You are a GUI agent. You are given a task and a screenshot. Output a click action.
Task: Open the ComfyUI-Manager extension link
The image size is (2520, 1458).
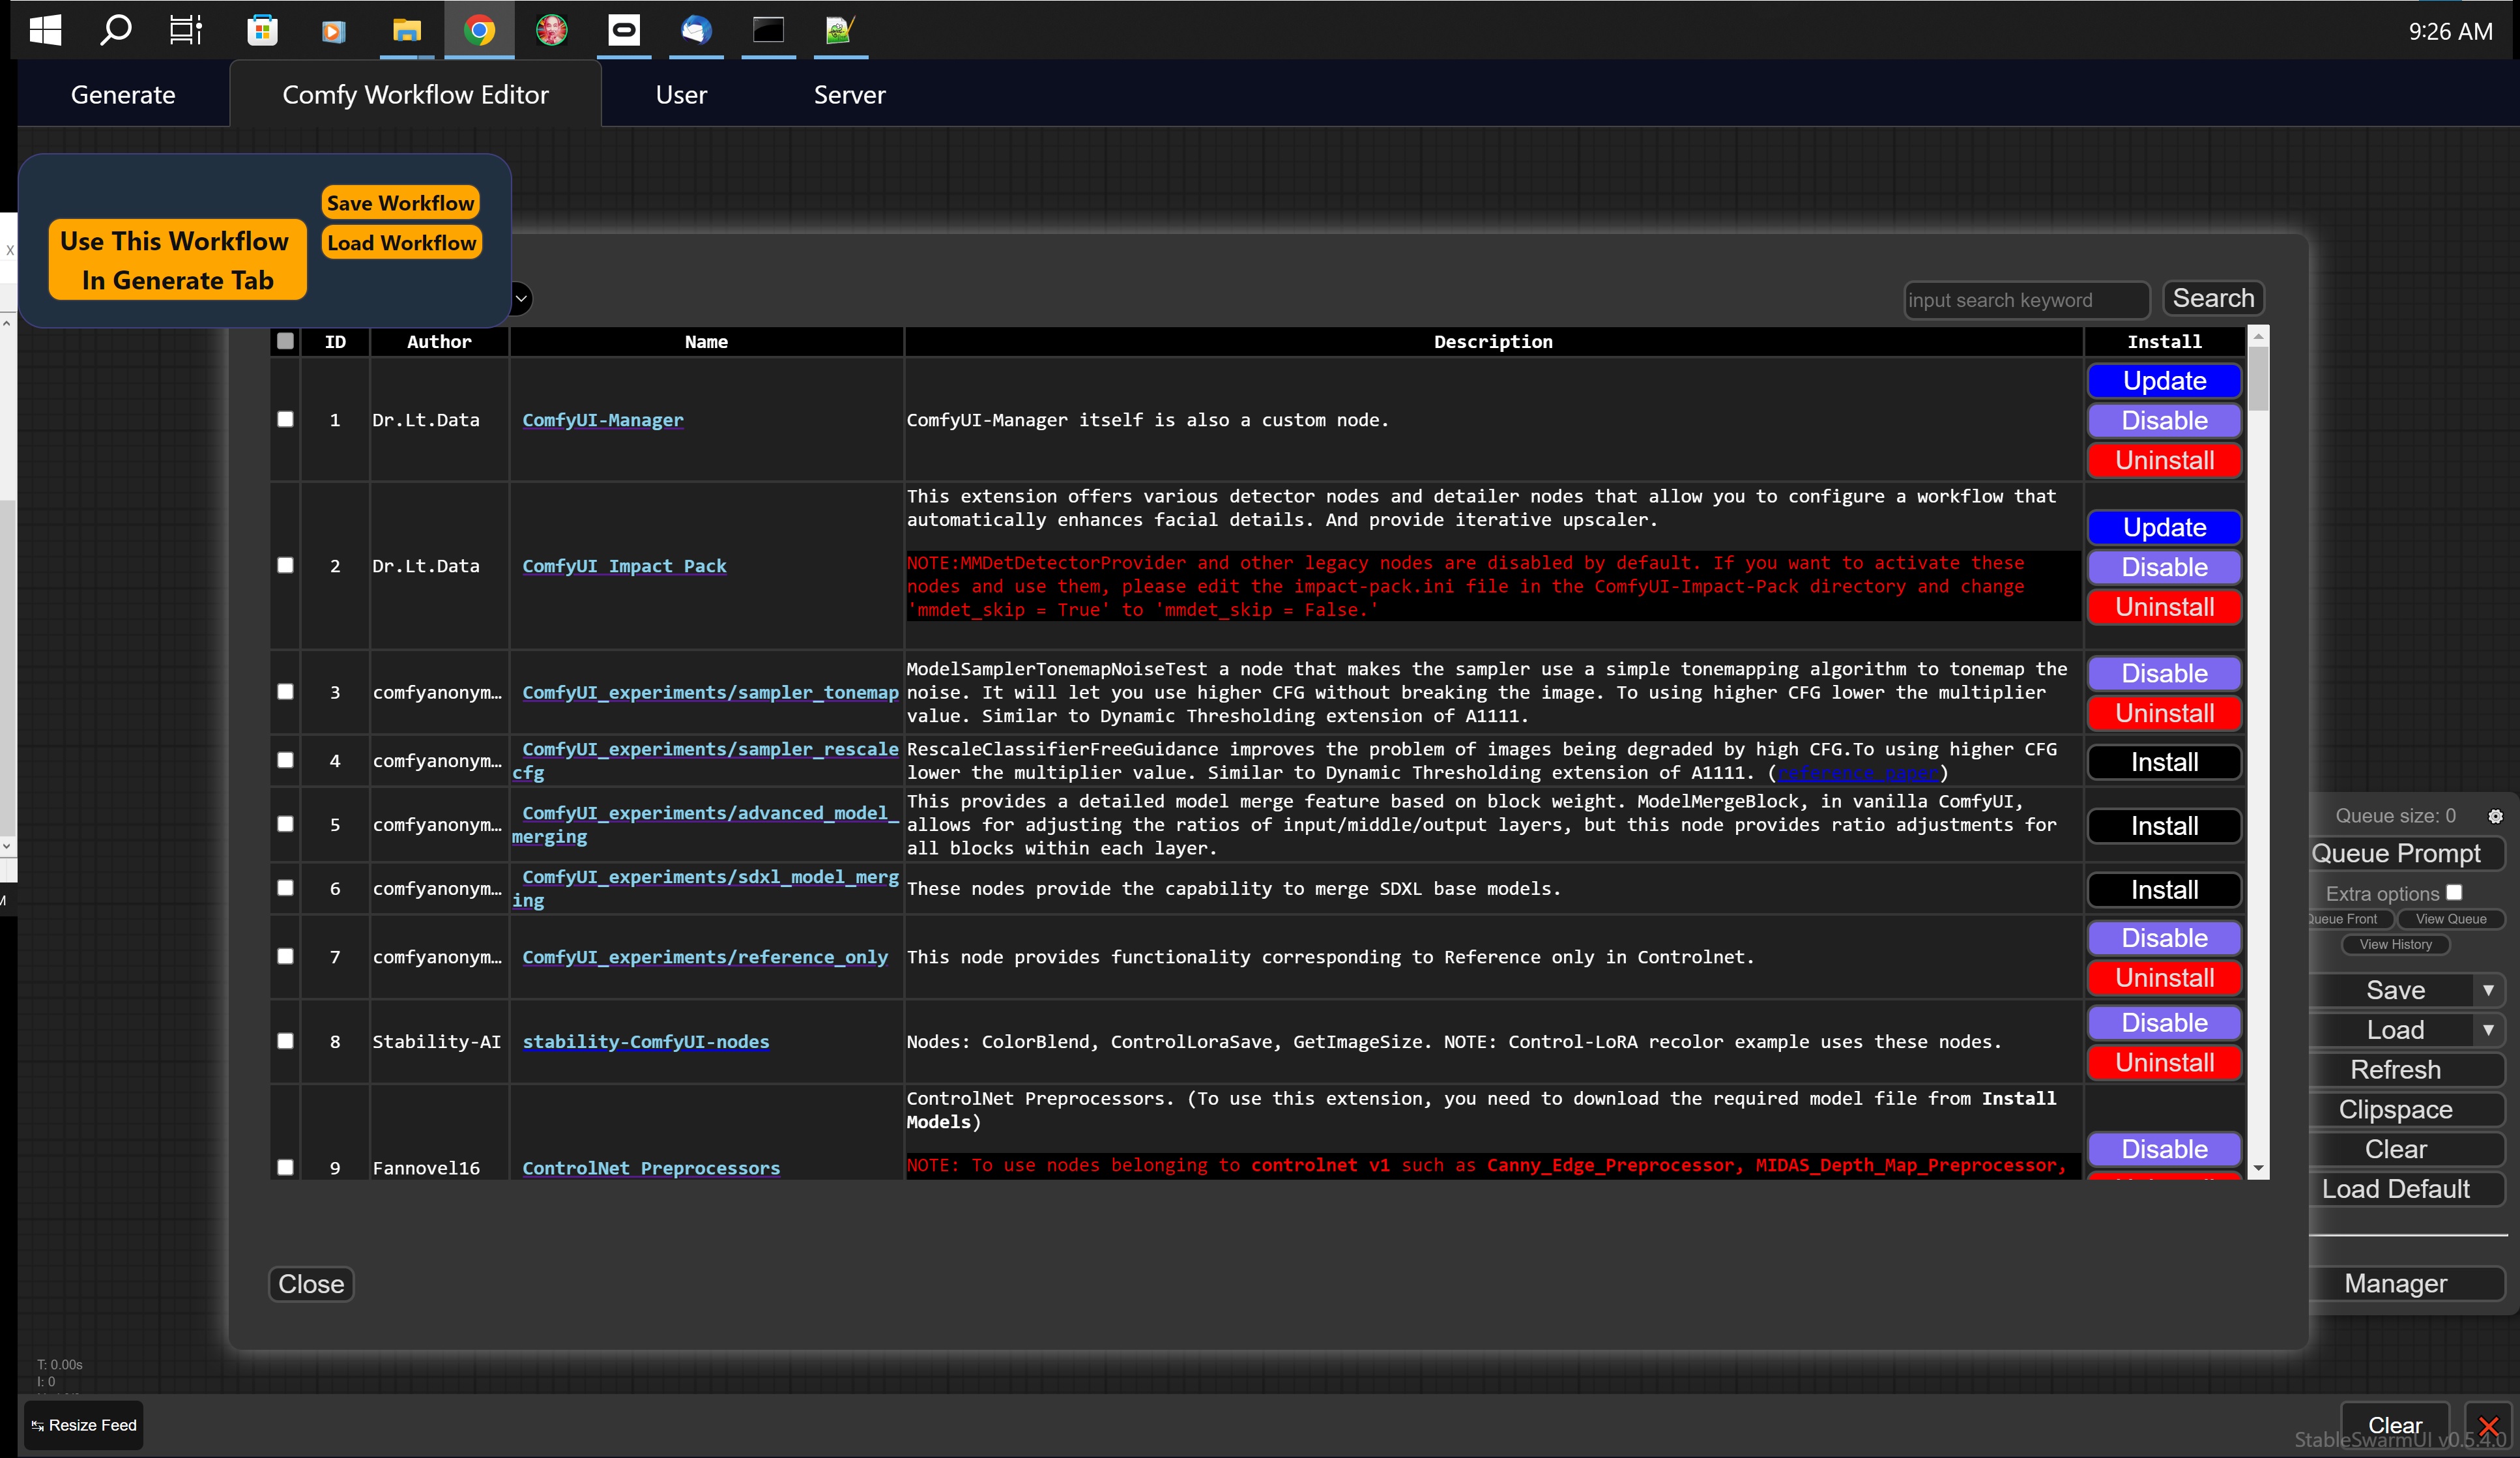tap(602, 420)
